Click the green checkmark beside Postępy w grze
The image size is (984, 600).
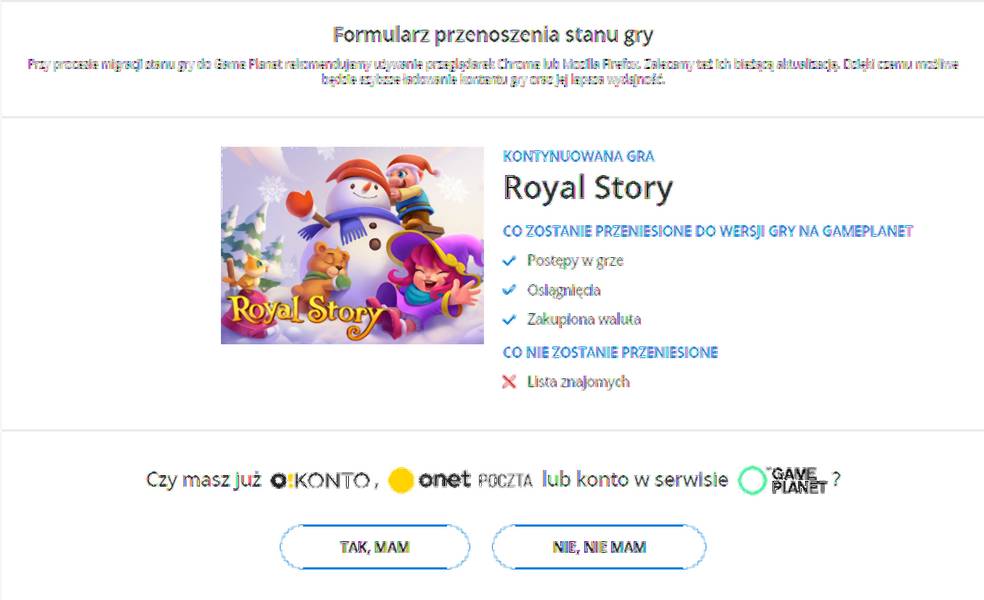pyautogui.click(x=511, y=259)
